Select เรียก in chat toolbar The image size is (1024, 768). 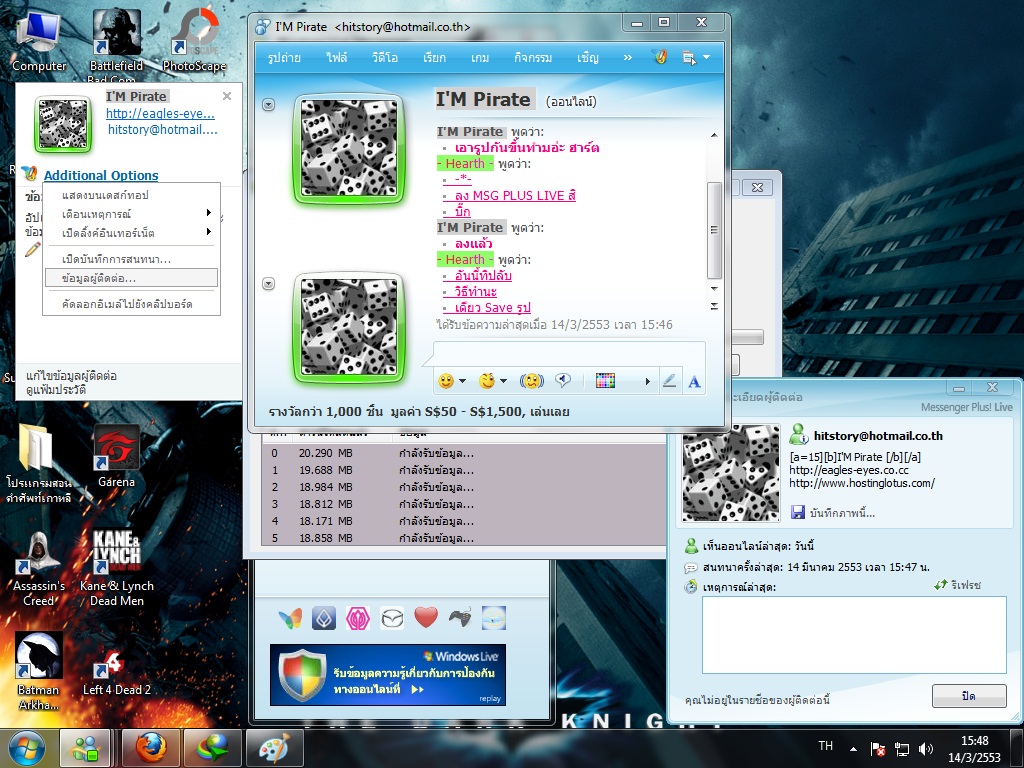click(x=434, y=57)
